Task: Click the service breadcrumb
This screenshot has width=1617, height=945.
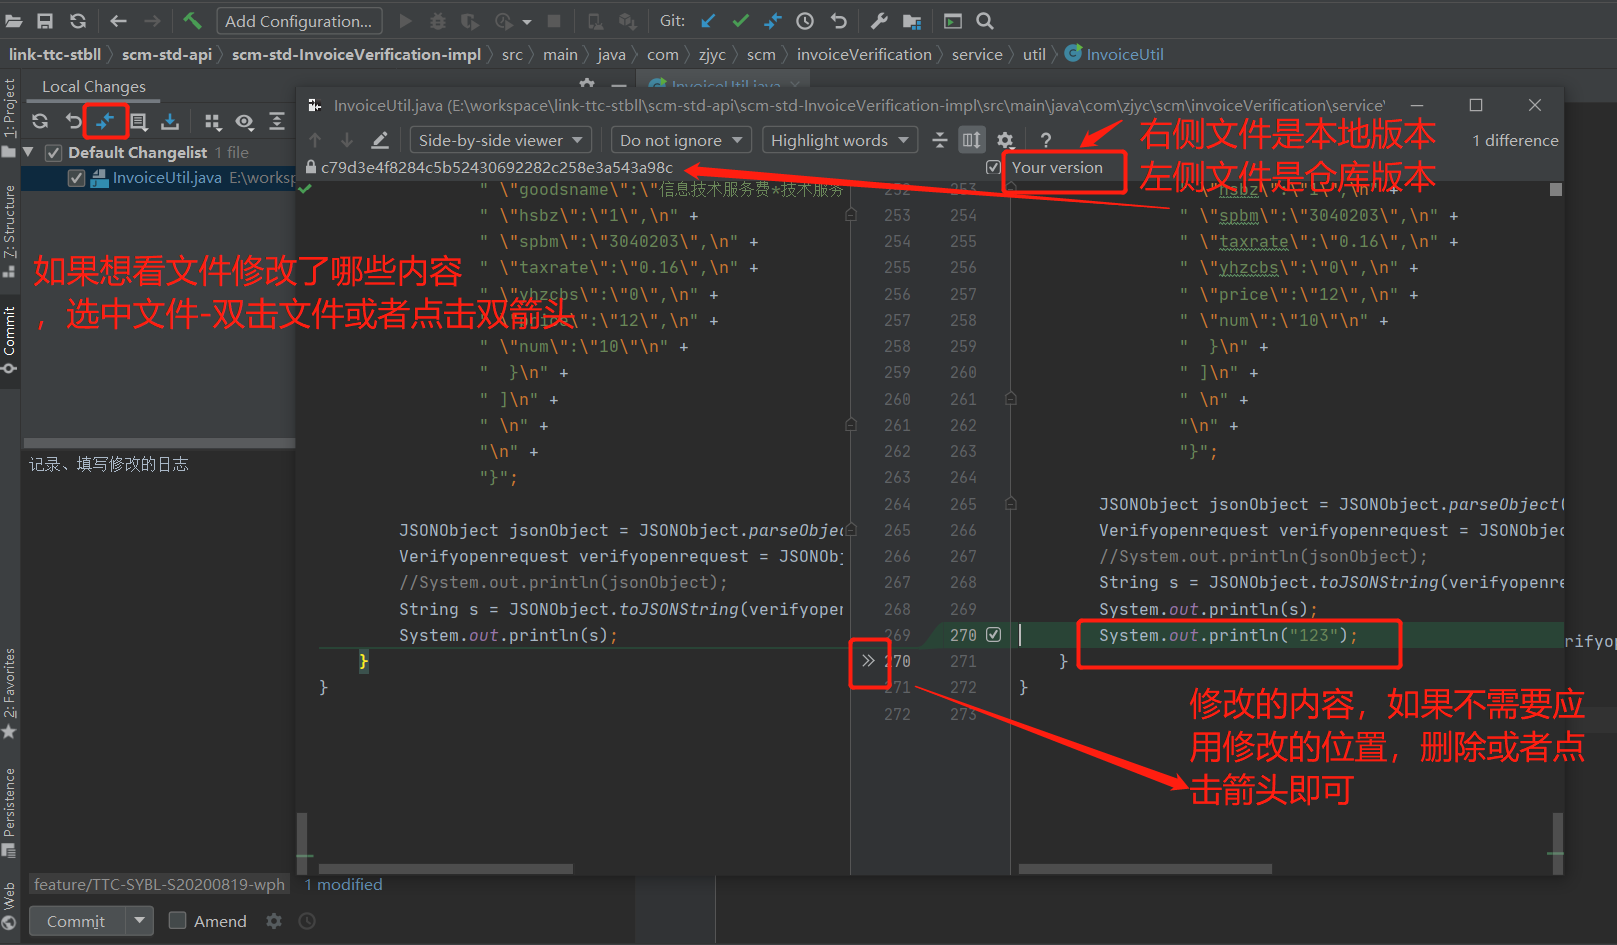Action: click(977, 54)
